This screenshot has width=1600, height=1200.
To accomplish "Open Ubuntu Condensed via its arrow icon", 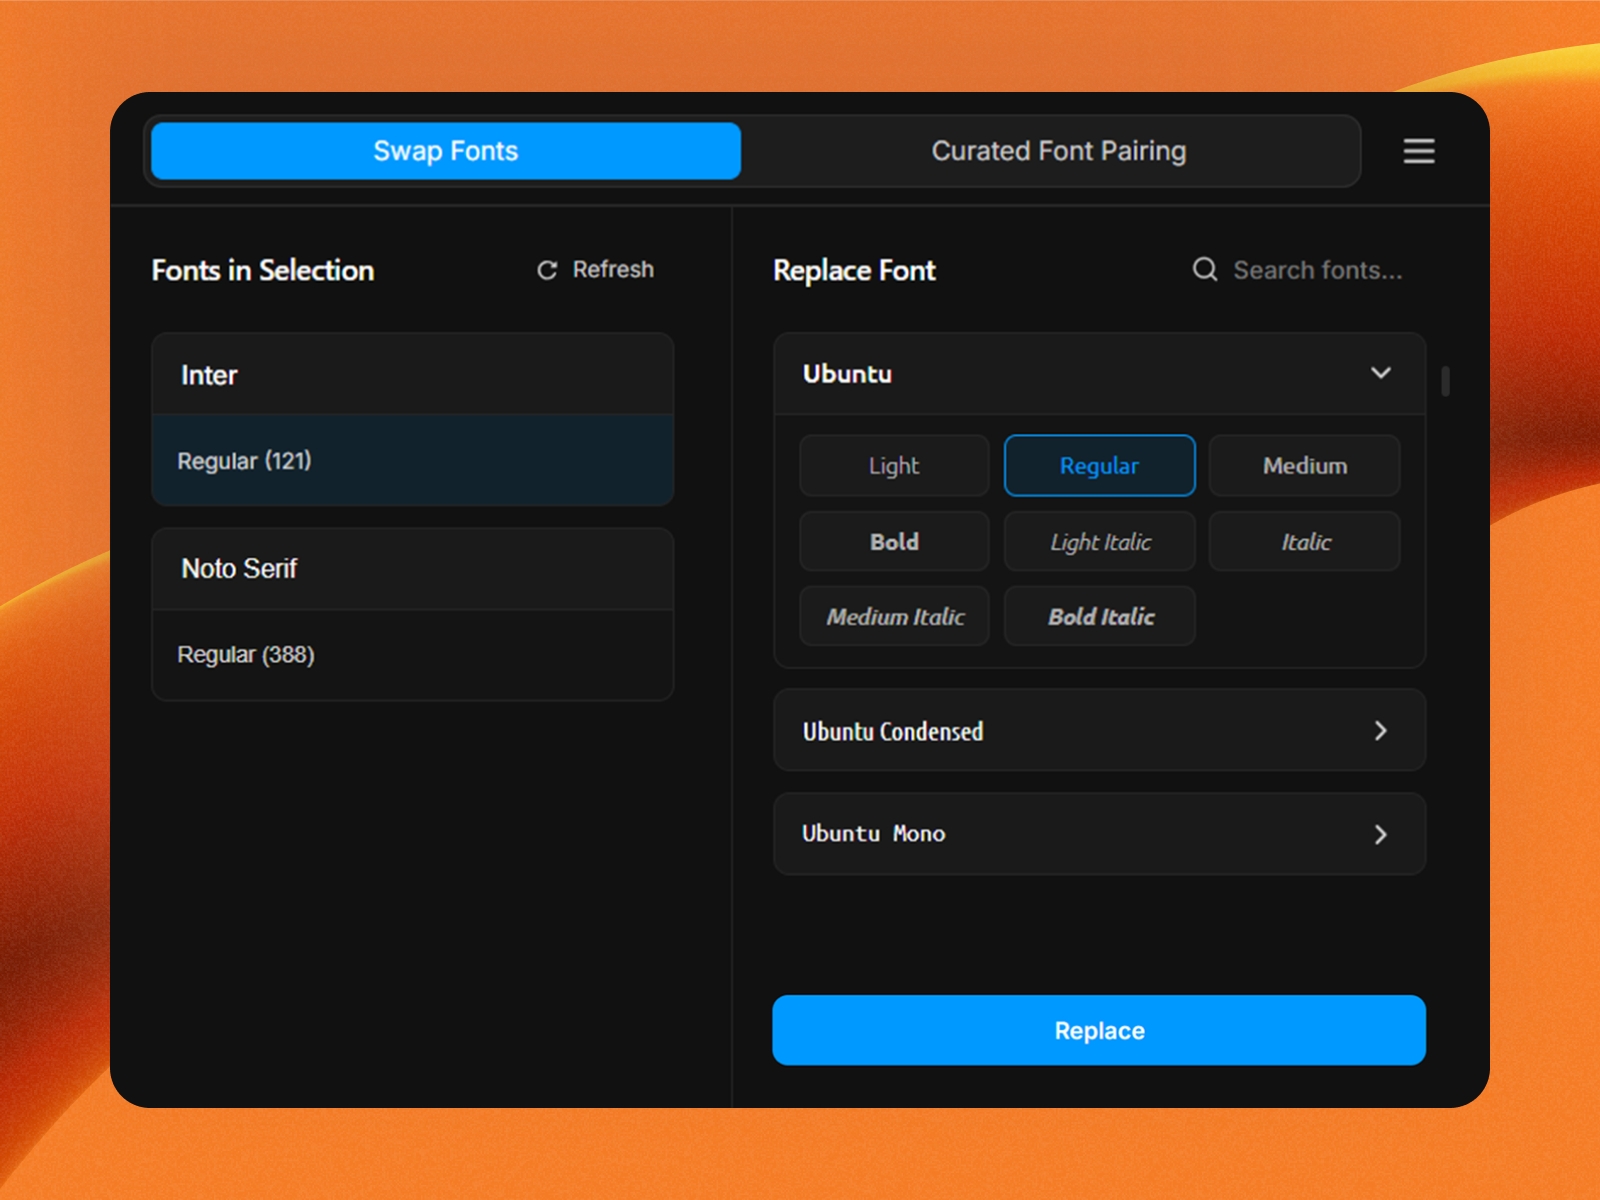I will click(1381, 731).
